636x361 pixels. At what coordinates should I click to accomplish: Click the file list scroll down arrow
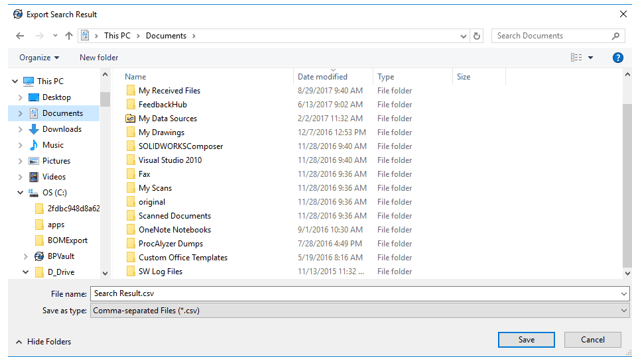tap(627, 273)
